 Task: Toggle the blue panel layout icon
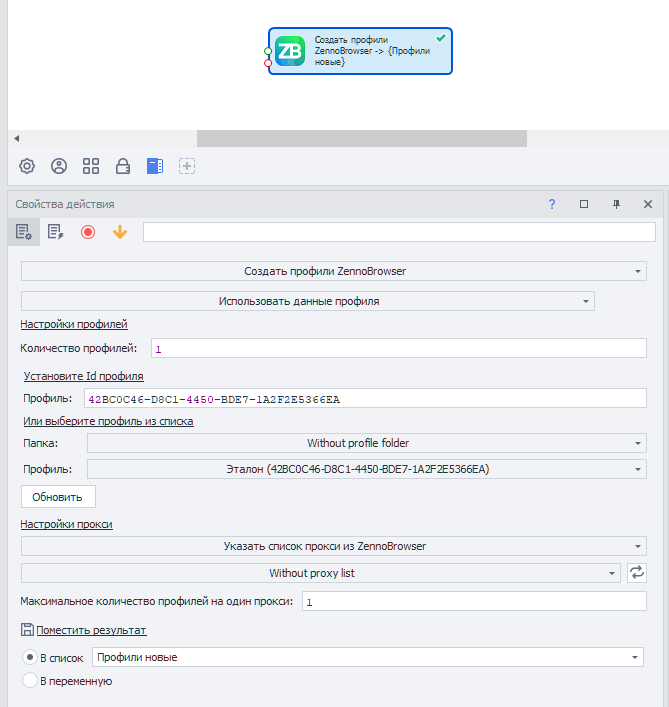coord(155,166)
